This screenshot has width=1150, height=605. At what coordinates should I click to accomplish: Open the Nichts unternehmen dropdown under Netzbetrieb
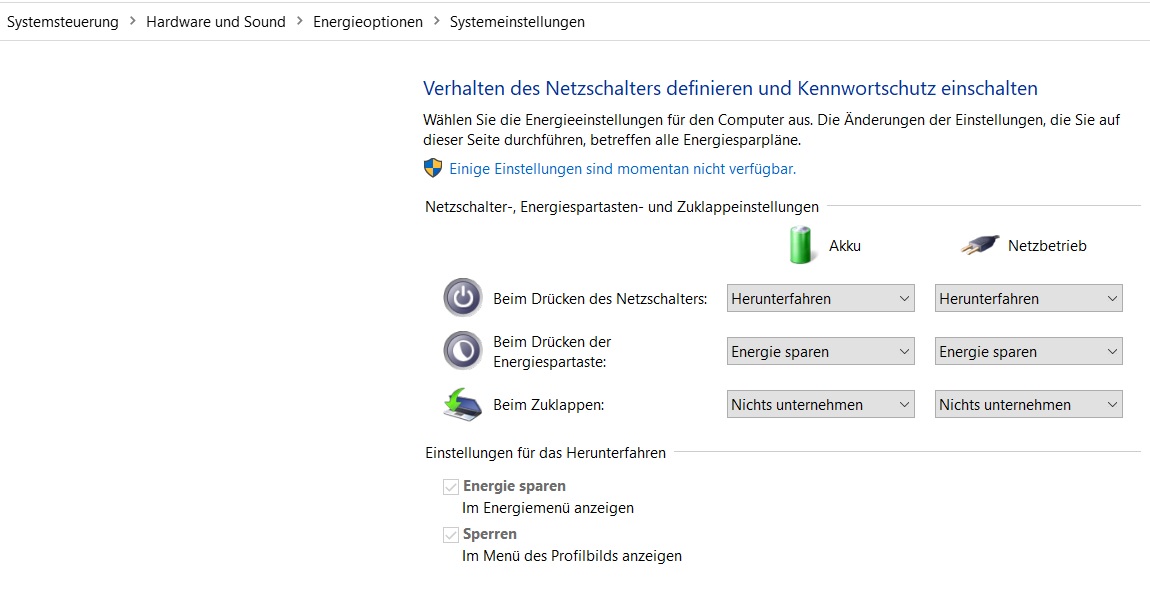pos(1028,404)
